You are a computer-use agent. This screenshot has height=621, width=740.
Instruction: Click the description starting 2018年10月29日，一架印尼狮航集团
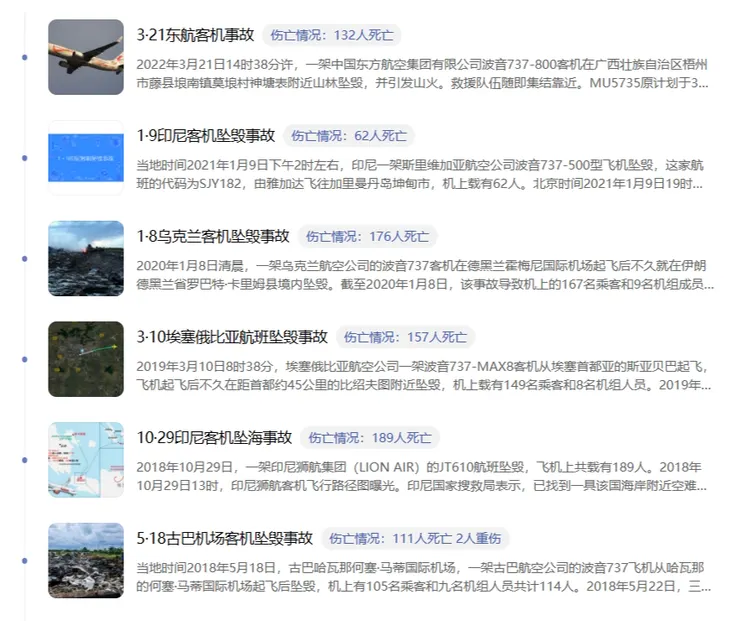point(421,476)
